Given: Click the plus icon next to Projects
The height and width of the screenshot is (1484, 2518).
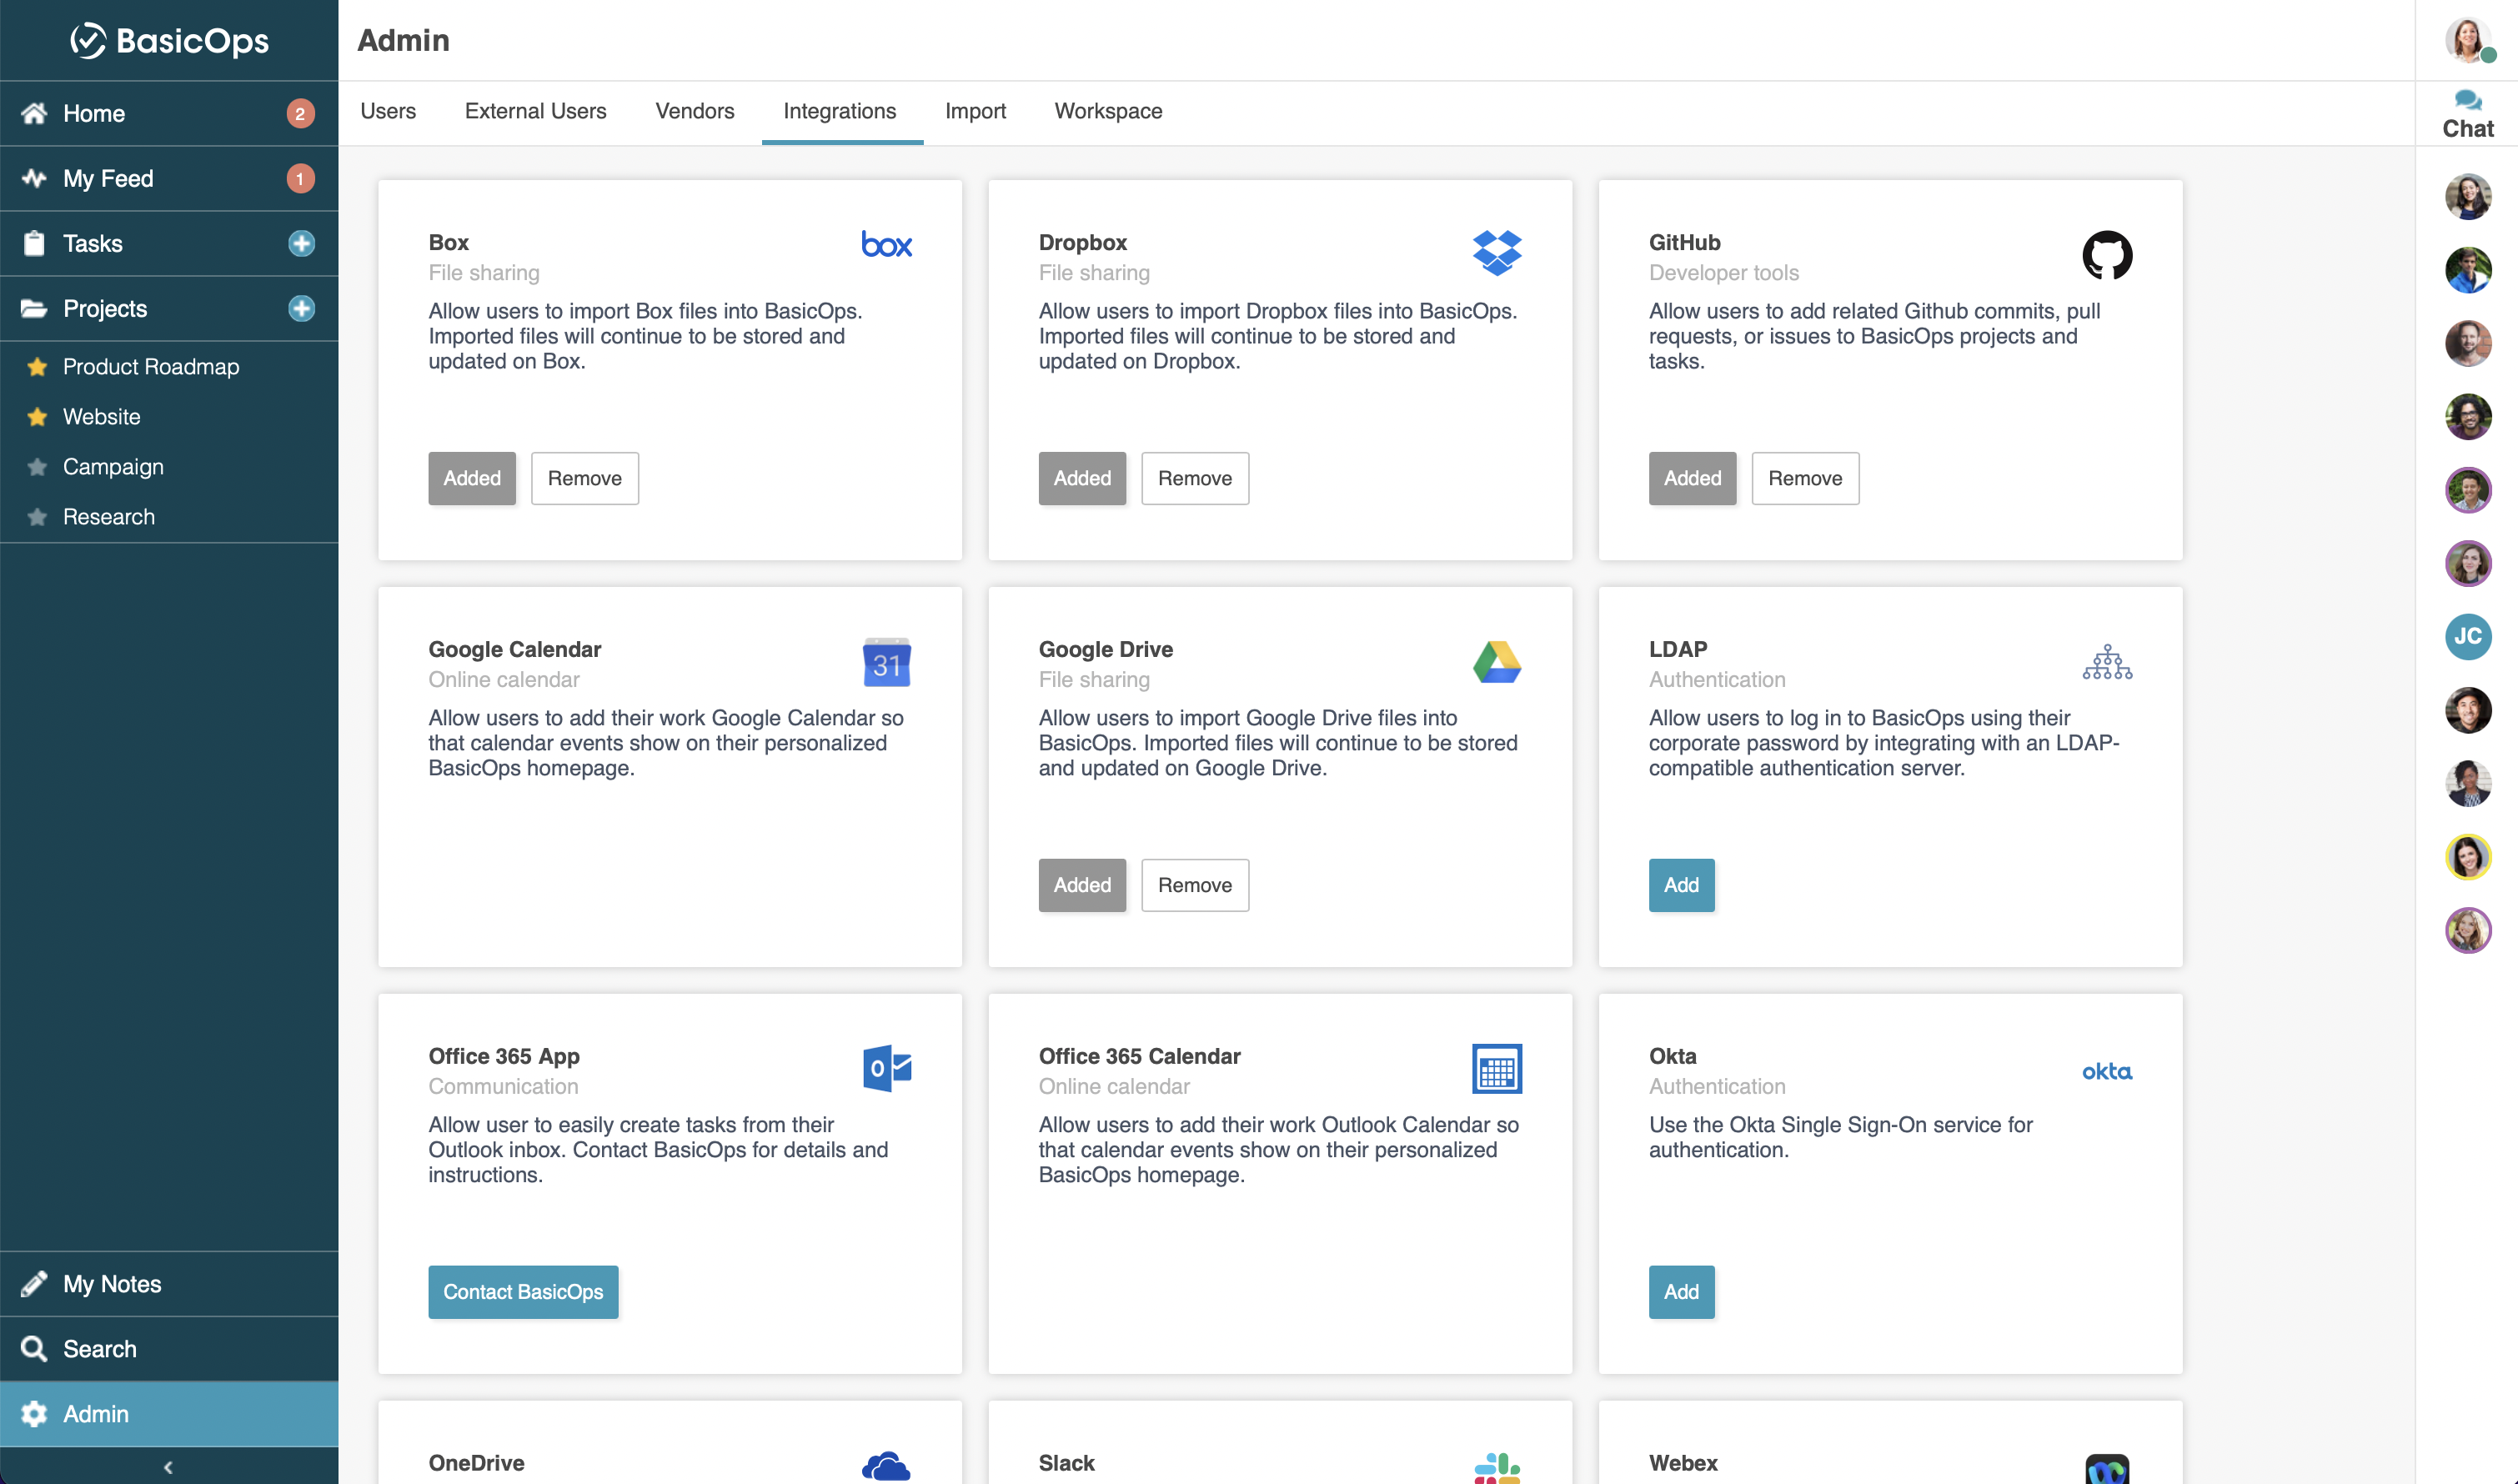Looking at the screenshot, I should (301, 308).
